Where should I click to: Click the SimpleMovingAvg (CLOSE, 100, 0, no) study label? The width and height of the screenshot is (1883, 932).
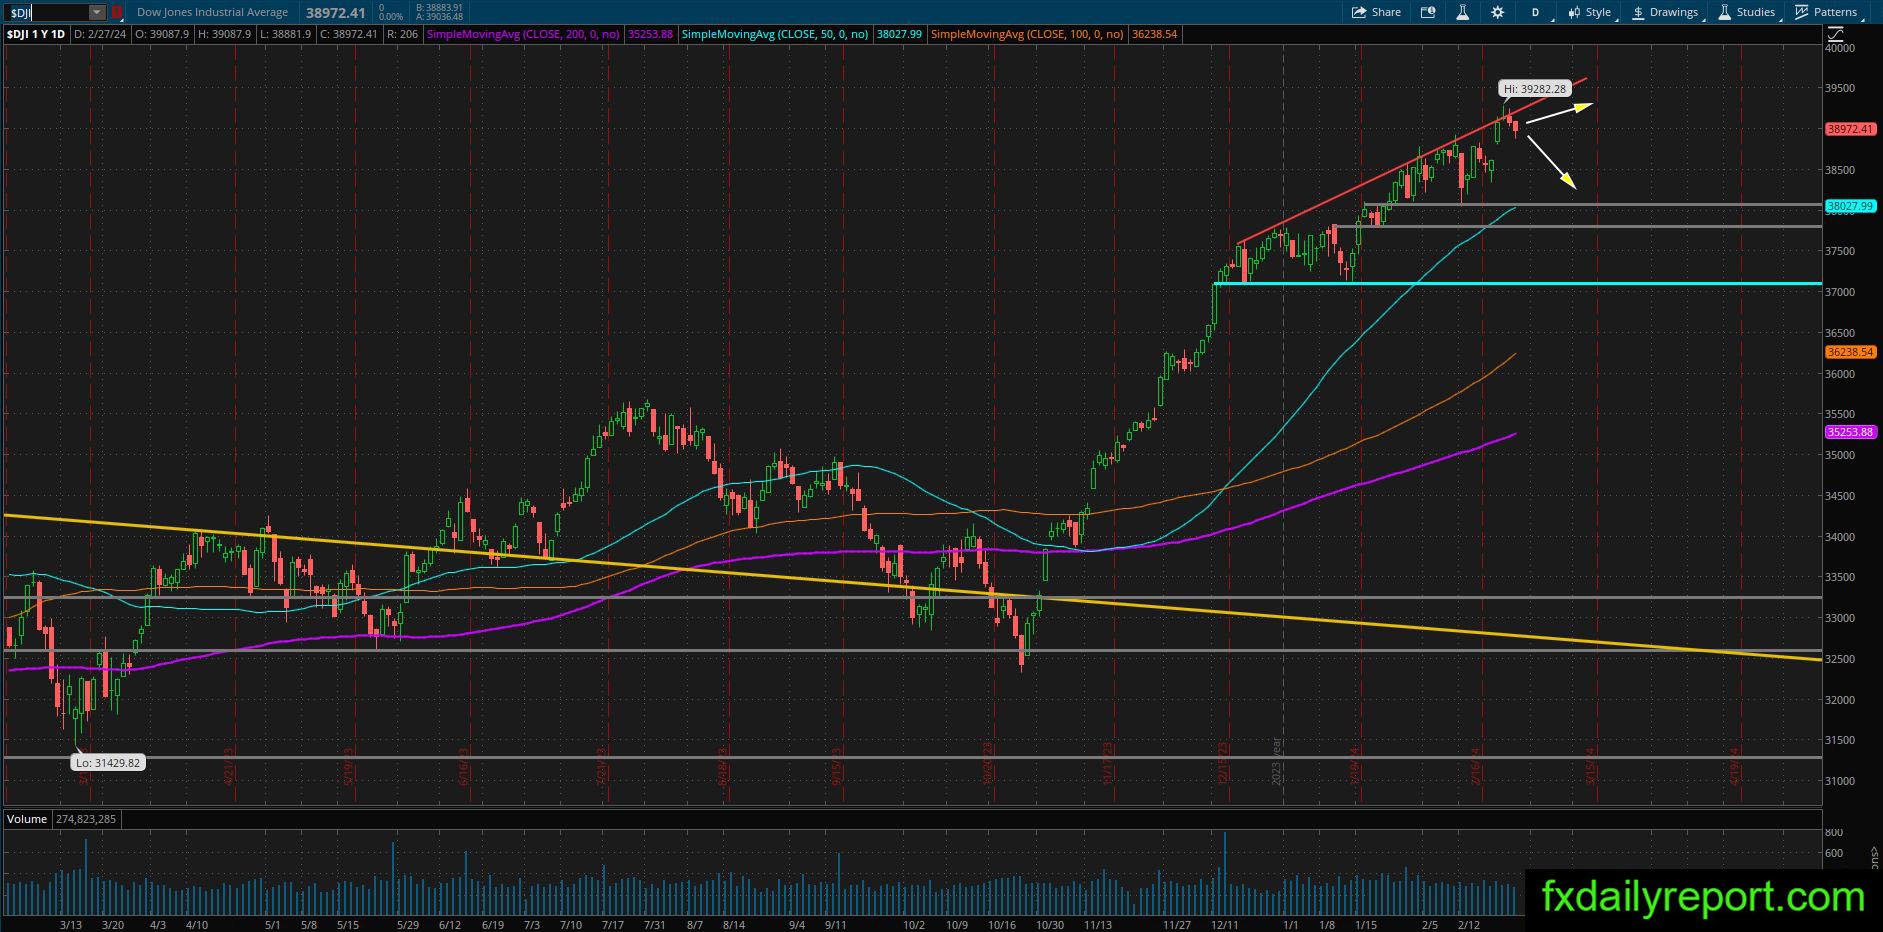(x=1027, y=34)
